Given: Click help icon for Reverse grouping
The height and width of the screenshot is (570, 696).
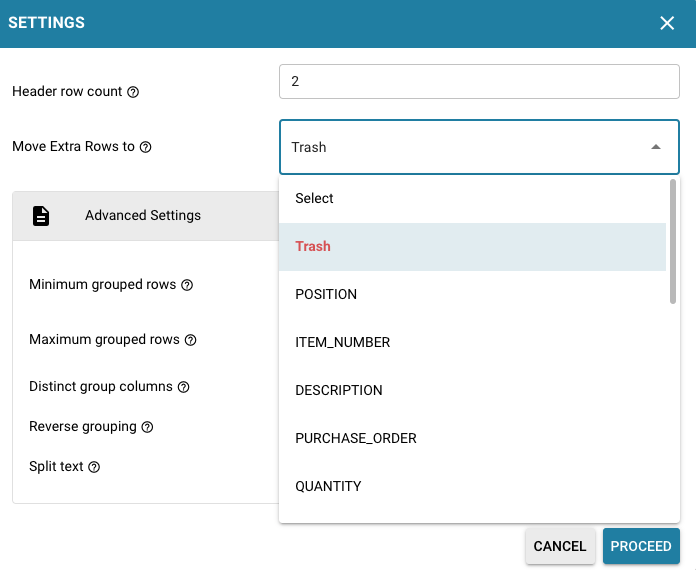Looking at the screenshot, I should 147,427.
